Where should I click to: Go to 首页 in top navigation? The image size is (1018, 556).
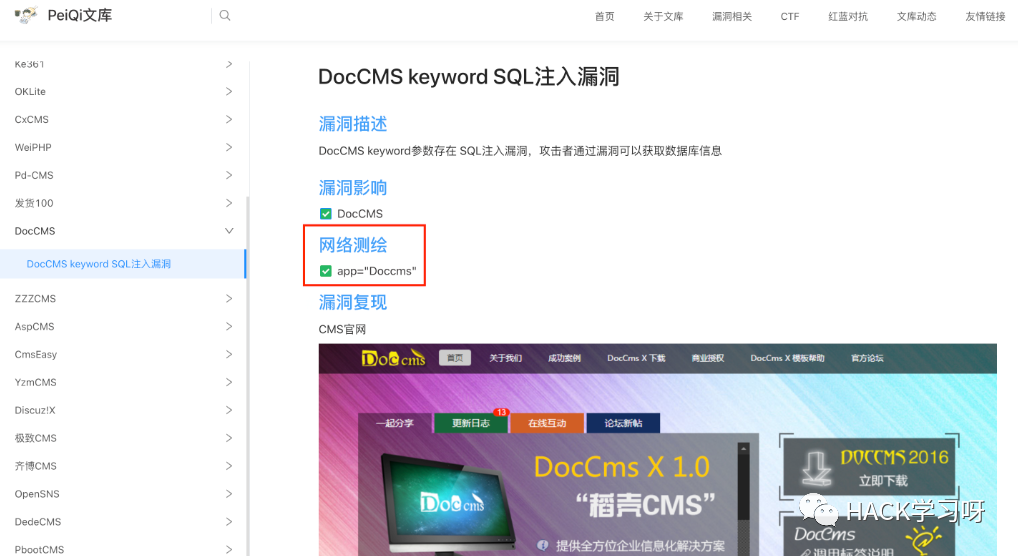click(604, 16)
